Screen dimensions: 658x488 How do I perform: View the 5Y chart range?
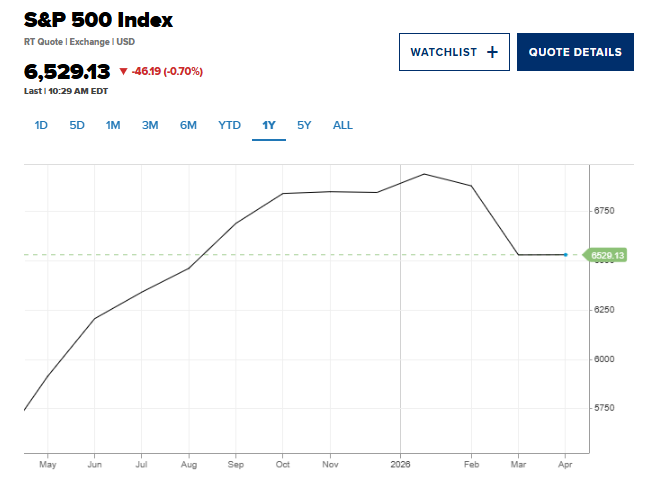point(304,125)
